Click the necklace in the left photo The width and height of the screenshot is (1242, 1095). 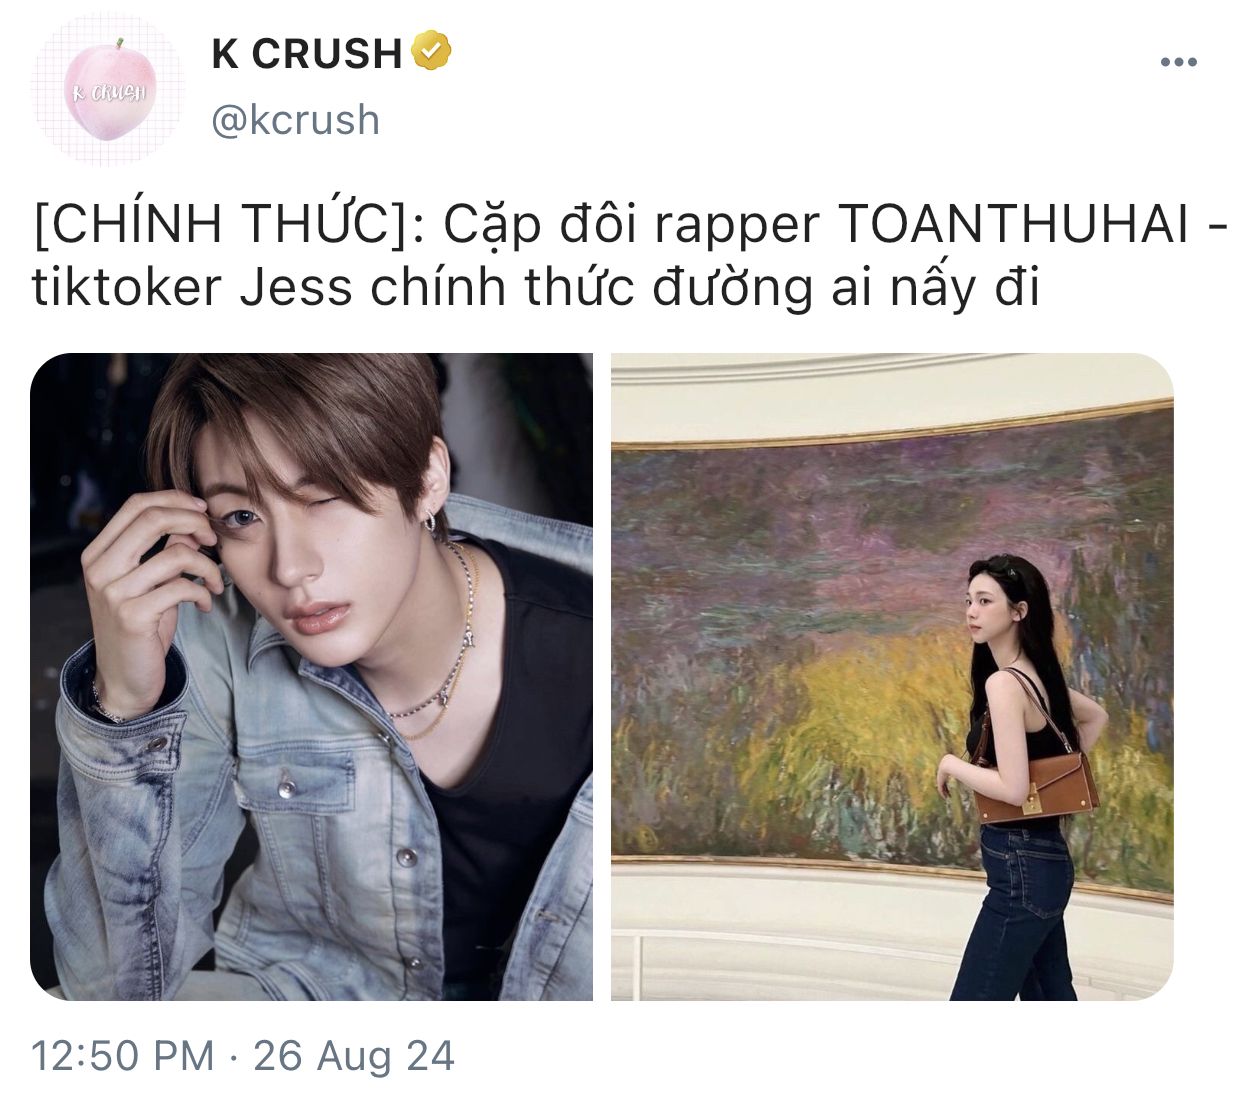click(440, 640)
